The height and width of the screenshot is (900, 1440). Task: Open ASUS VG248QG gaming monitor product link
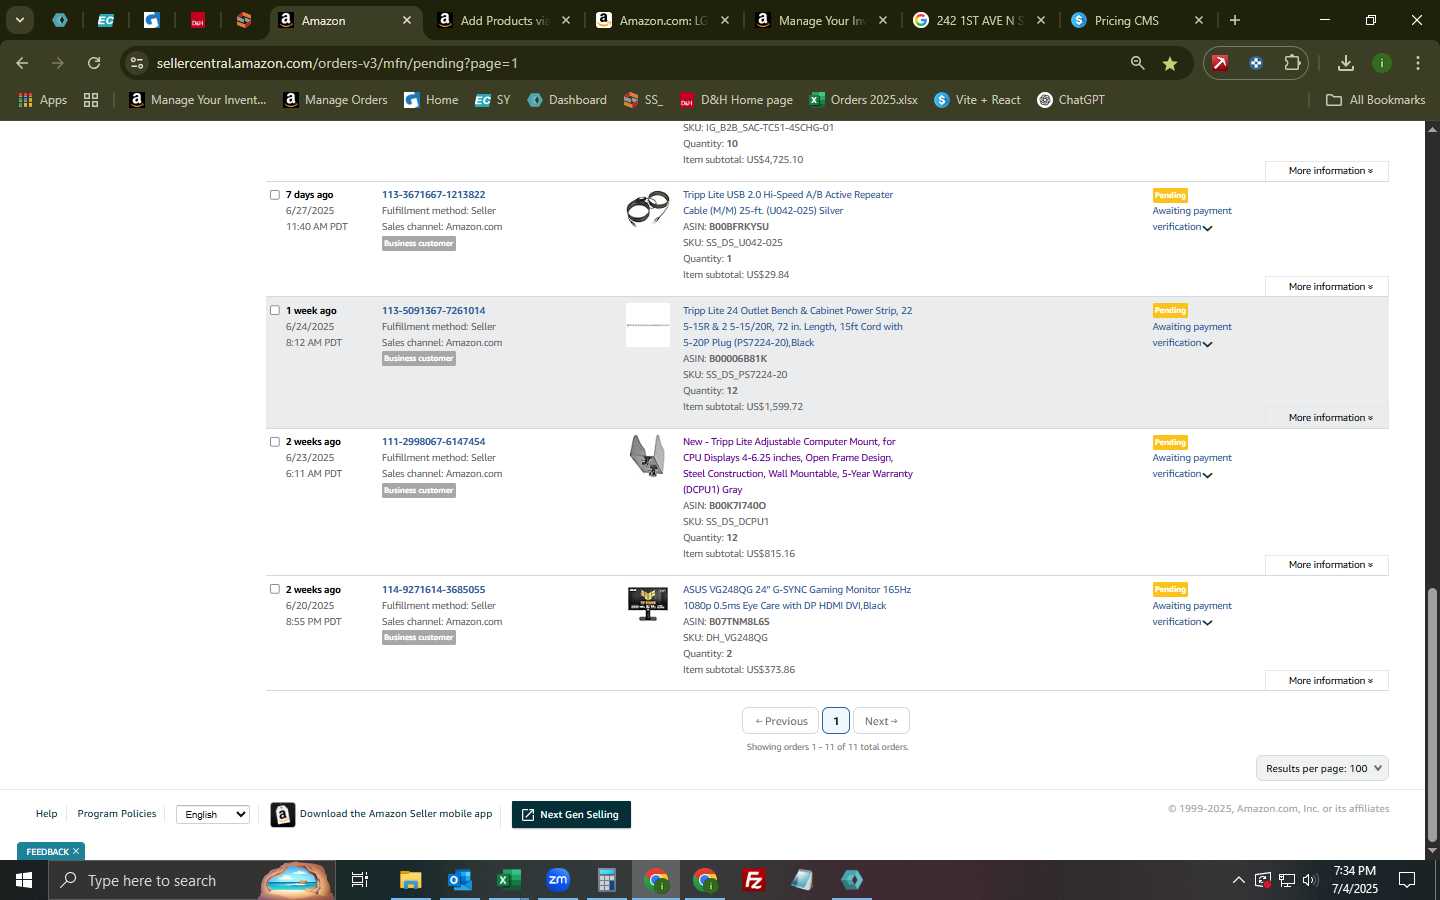797,597
